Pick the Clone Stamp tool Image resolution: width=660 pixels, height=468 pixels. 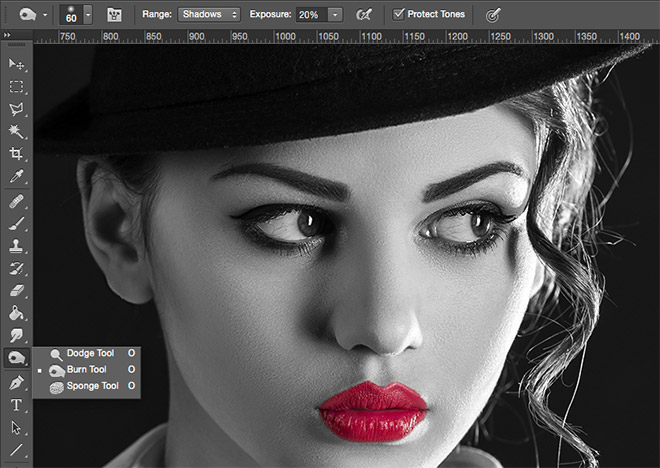point(16,246)
